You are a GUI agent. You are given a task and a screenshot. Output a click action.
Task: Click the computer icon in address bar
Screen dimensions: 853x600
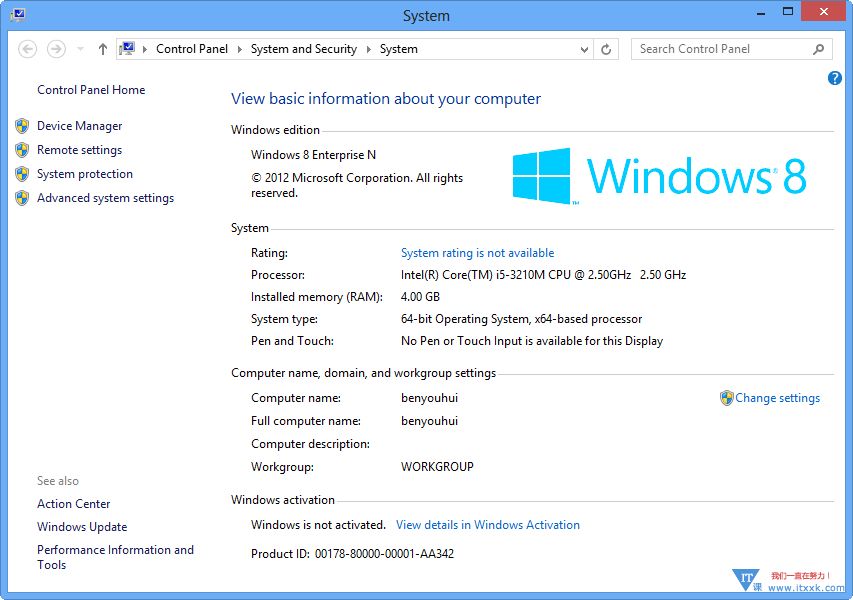[127, 49]
